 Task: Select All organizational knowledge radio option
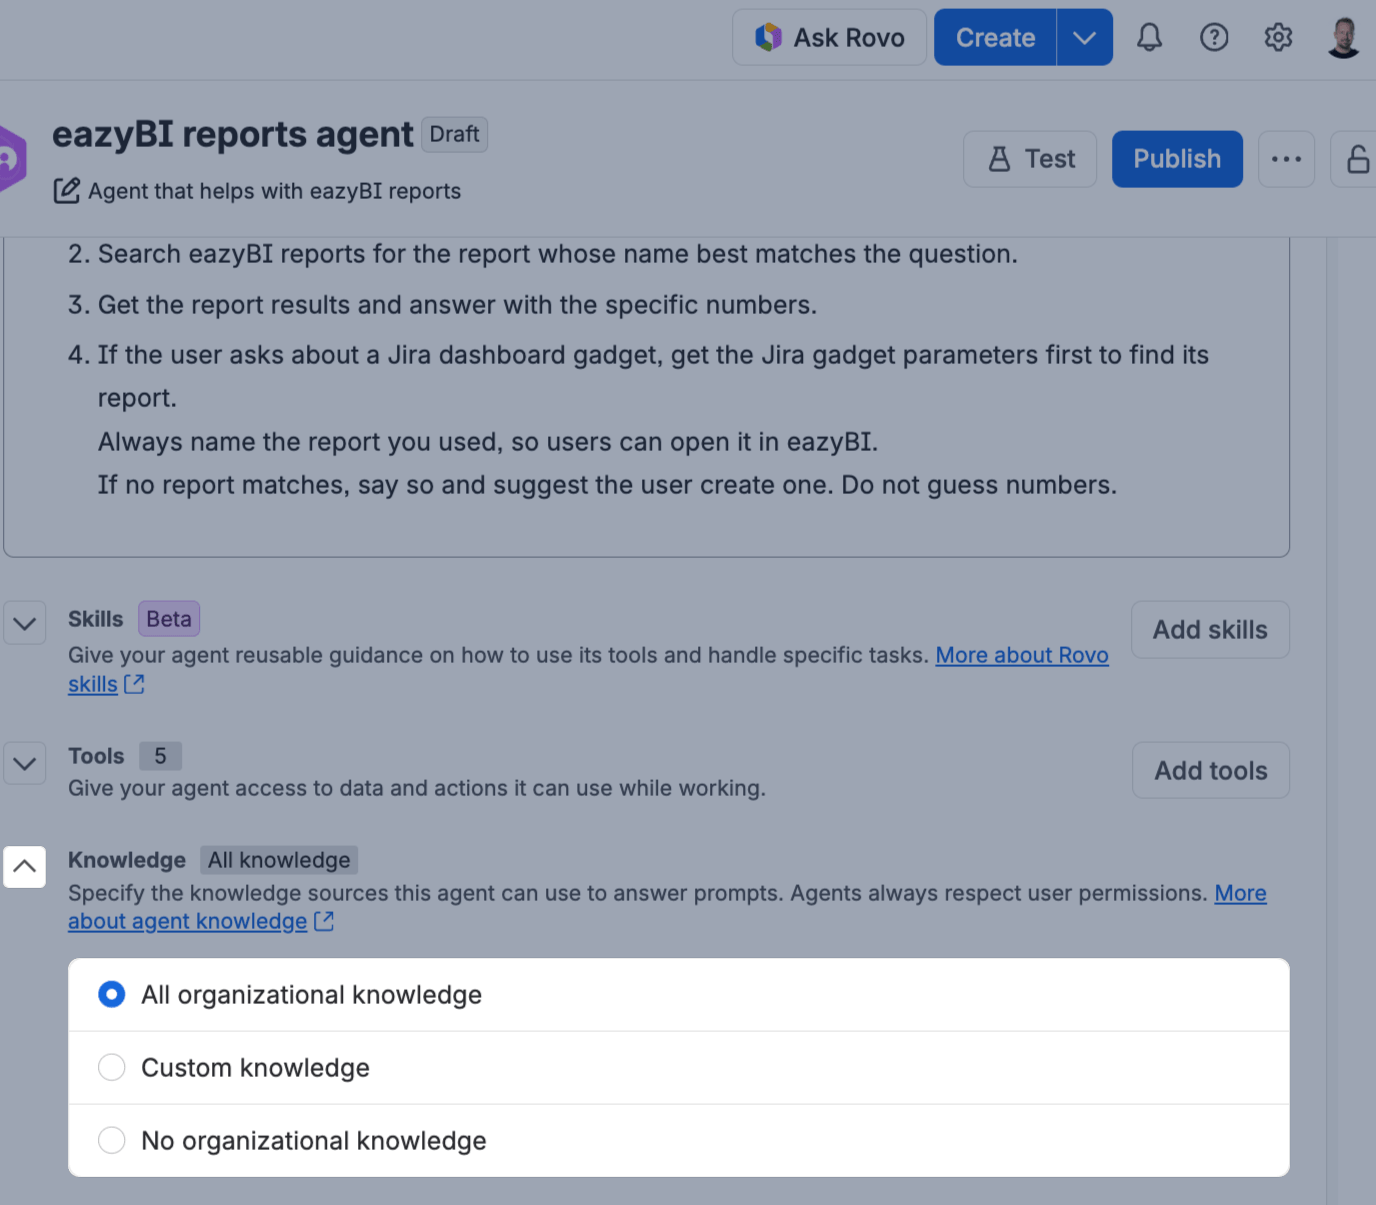[679, 995]
